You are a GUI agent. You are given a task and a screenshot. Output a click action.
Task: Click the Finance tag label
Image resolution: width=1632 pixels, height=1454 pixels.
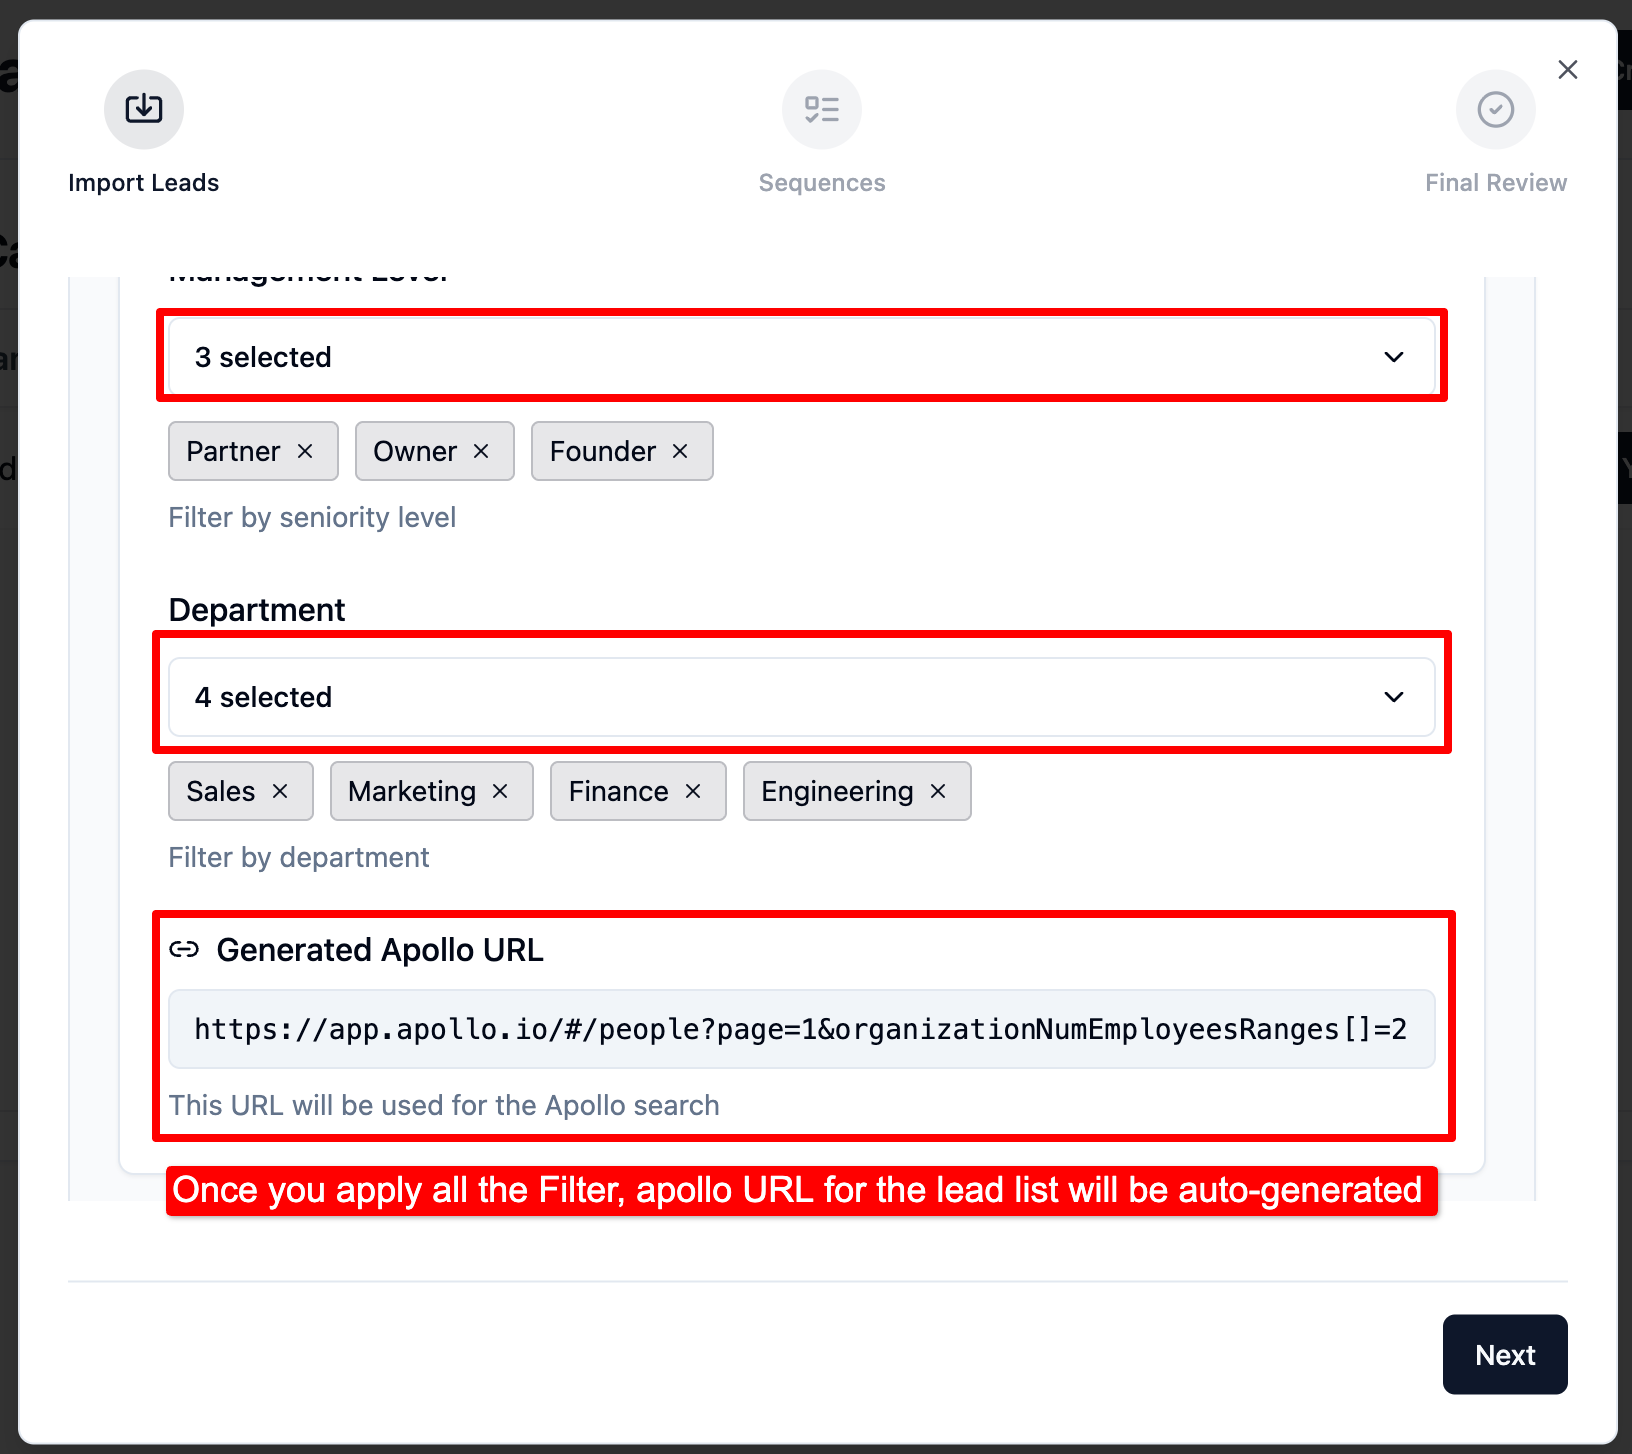(619, 791)
